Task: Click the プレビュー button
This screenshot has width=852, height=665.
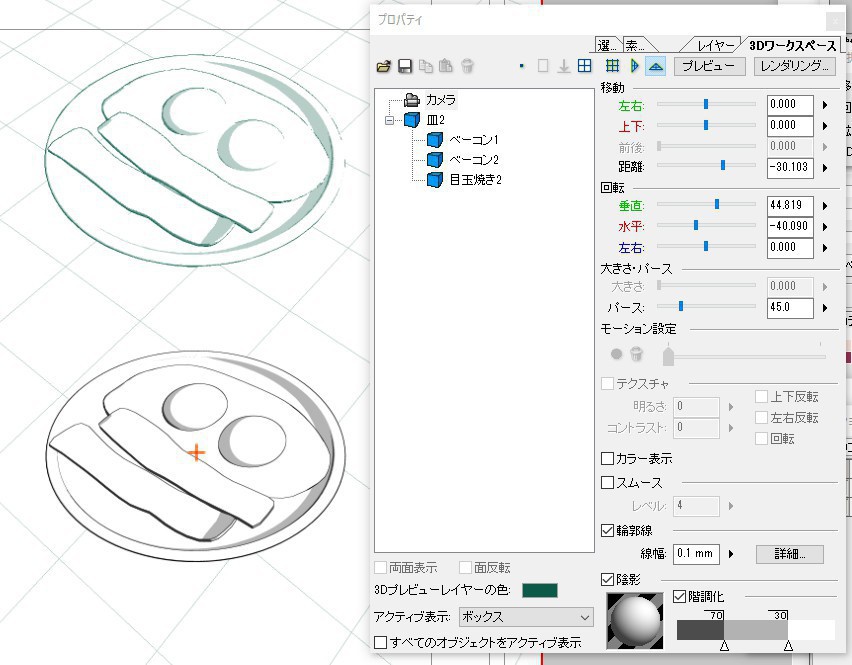Action: (x=708, y=66)
